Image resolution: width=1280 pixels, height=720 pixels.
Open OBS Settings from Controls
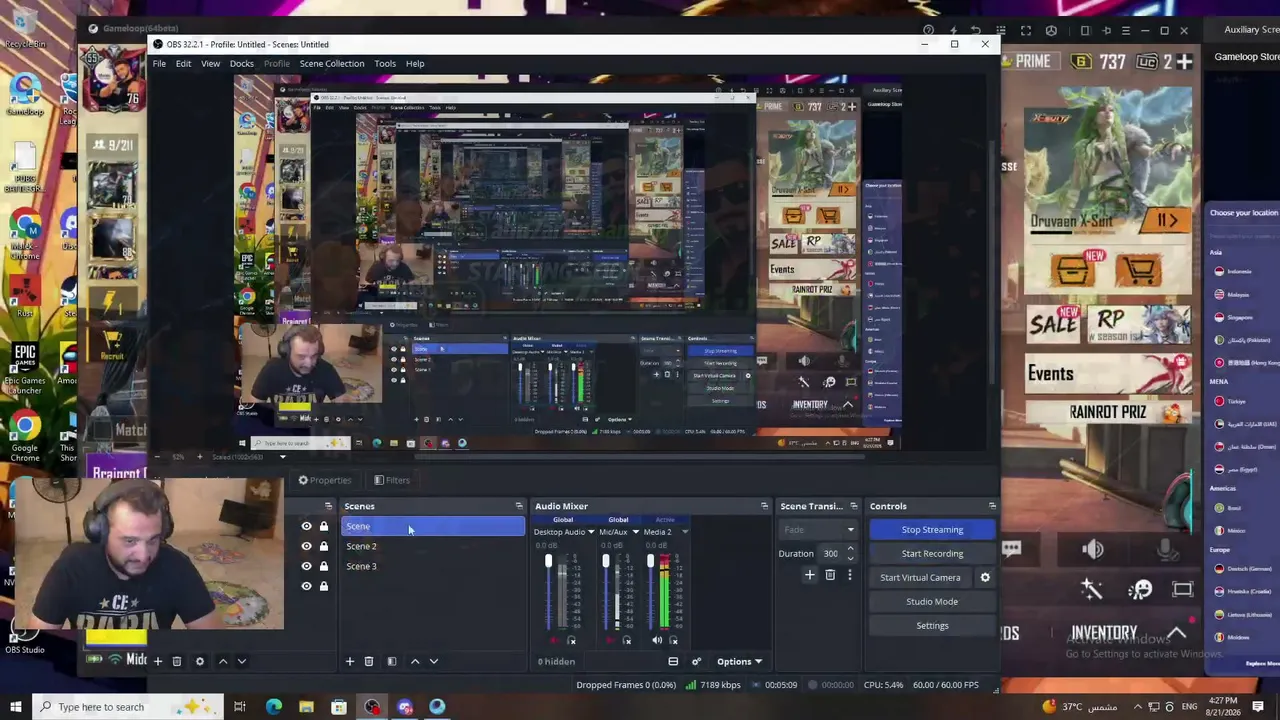tap(932, 626)
